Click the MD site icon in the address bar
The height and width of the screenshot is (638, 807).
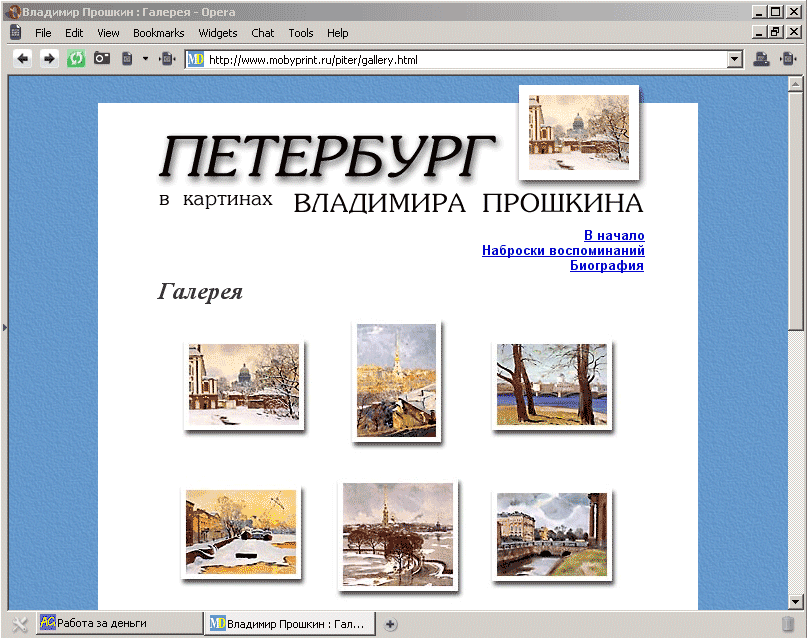click(196, 60)
